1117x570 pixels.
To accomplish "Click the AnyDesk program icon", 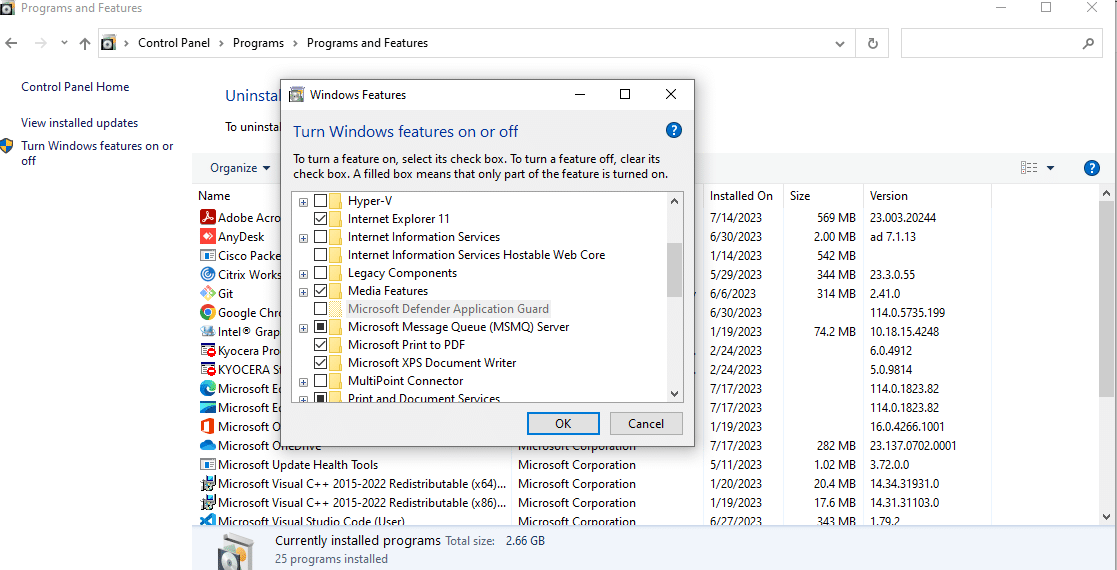I will click(x=207, y=237).
